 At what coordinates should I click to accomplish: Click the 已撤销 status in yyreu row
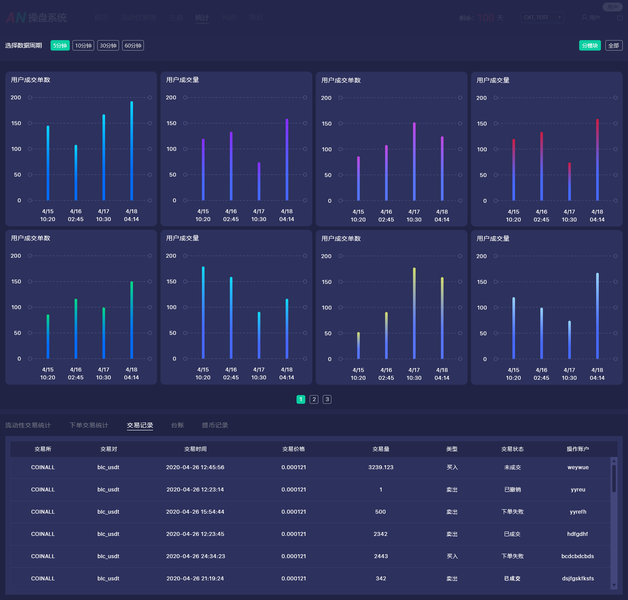[x=512, y=489]
